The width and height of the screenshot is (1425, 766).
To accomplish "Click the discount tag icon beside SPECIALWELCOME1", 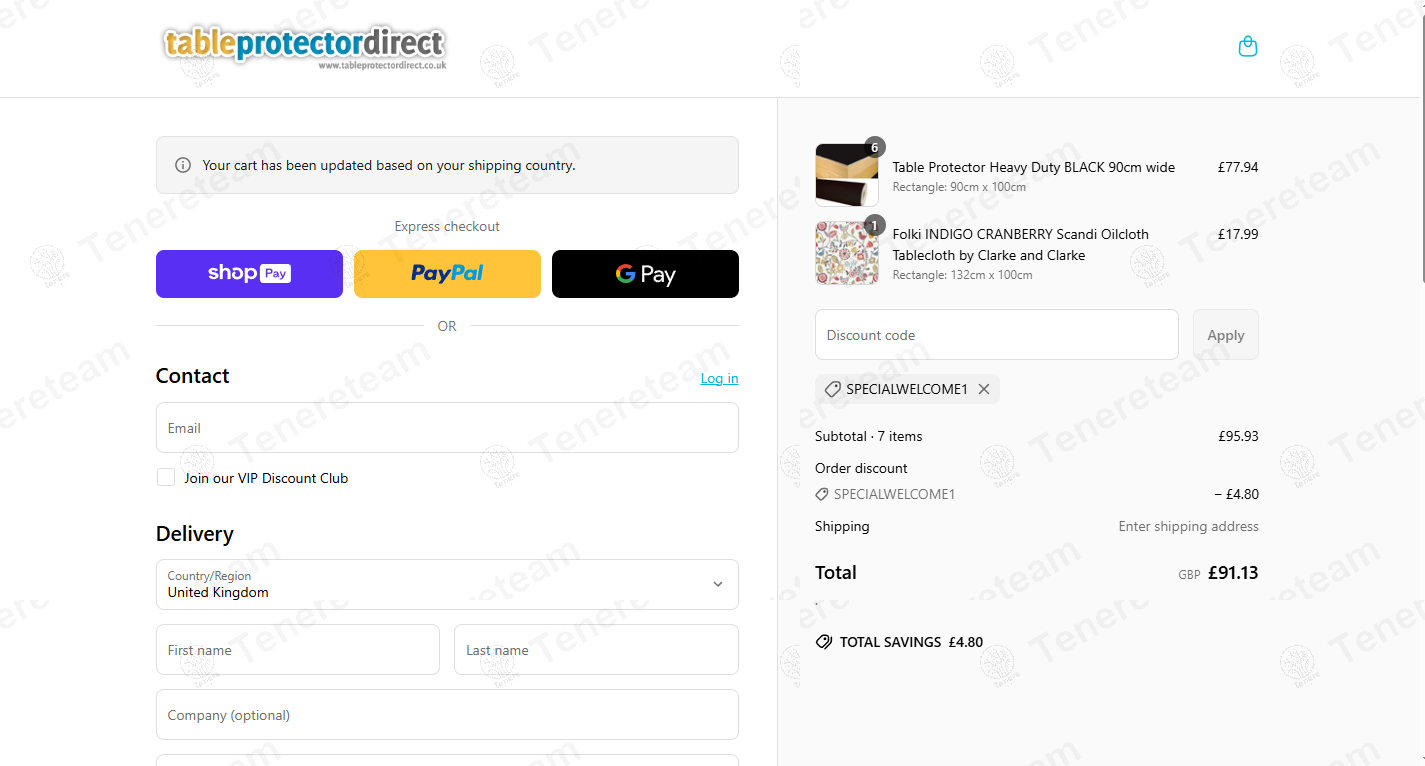I will pos(832,389).
